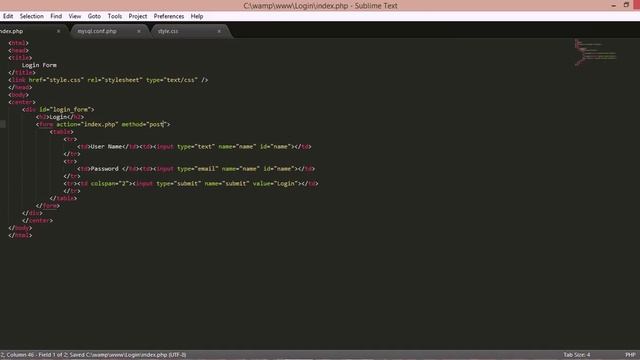The width and height of the screenshot is (640, 360).
Task: Click the opening center tag line
Action: (x=22, y=102)
